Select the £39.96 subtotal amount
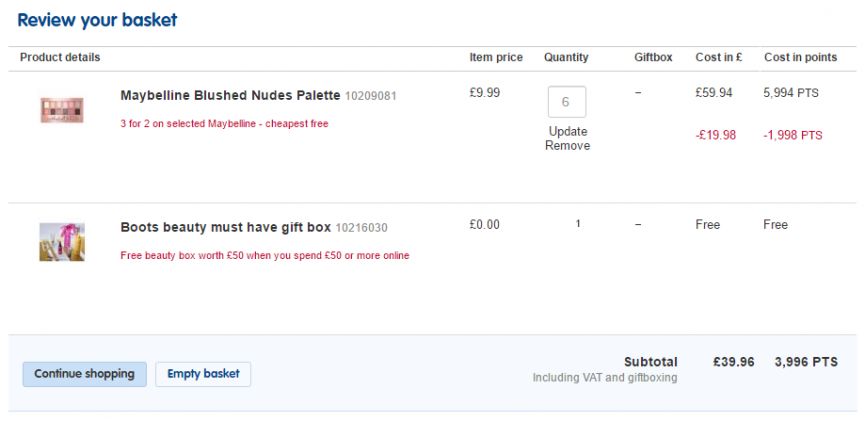Viewport: 865px width, 421px height. point(733,363)
